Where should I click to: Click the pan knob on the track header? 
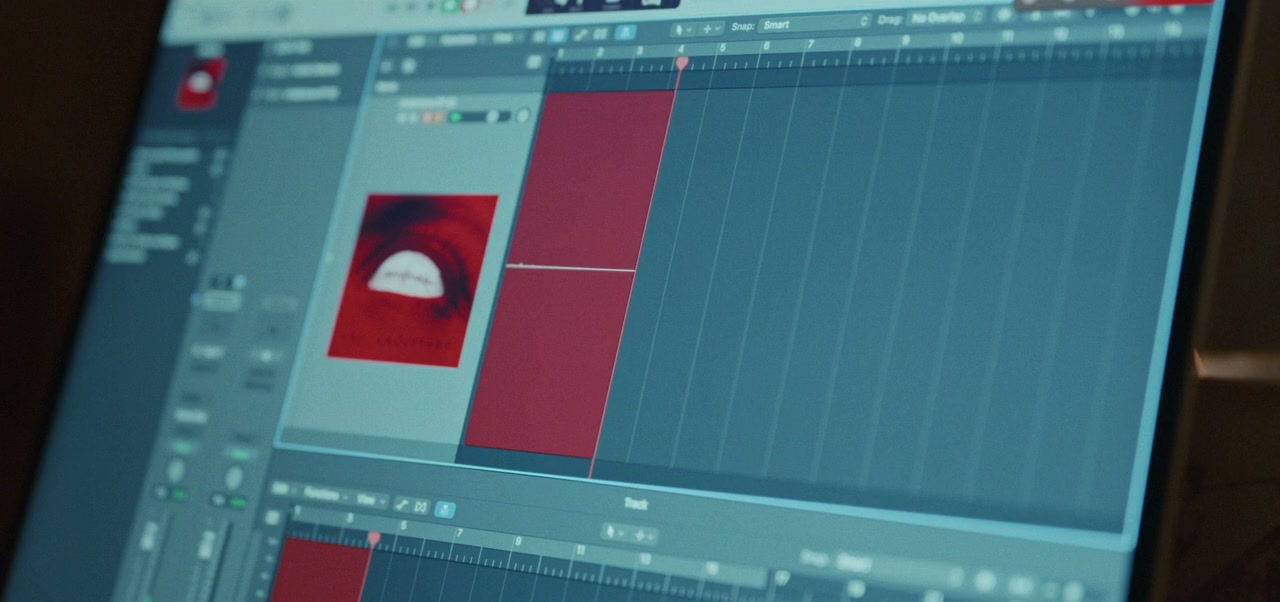(523, 116)
